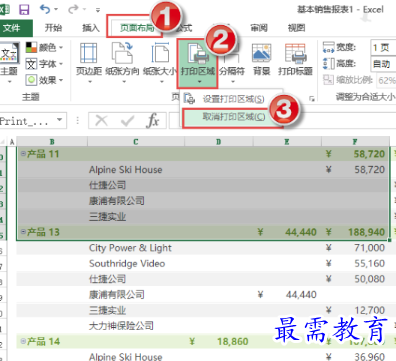Click the value 55,160

click(370, 263)
